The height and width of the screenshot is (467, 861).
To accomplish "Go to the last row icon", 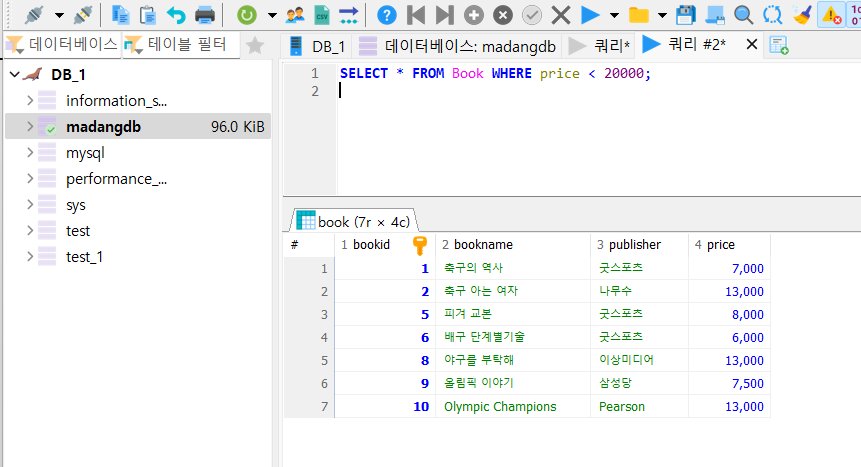I will click(x=445, y=15).
